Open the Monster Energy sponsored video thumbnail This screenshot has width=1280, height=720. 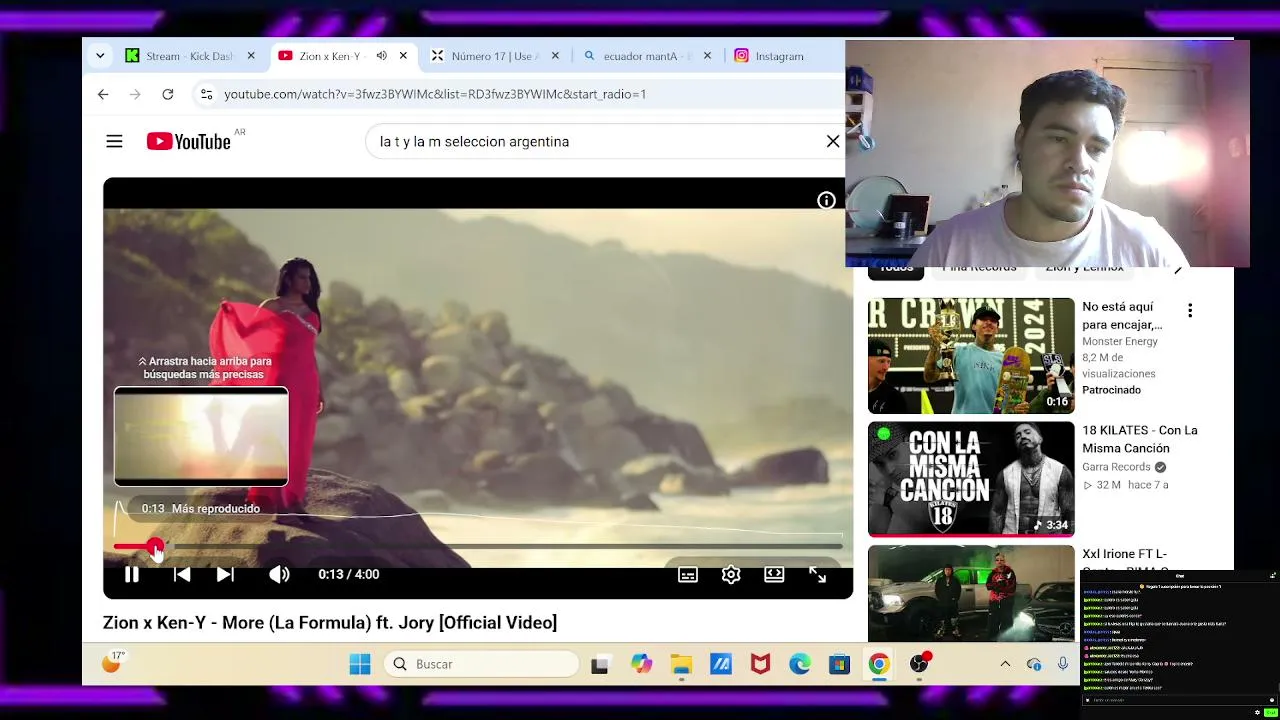click(x=971, y=355)
